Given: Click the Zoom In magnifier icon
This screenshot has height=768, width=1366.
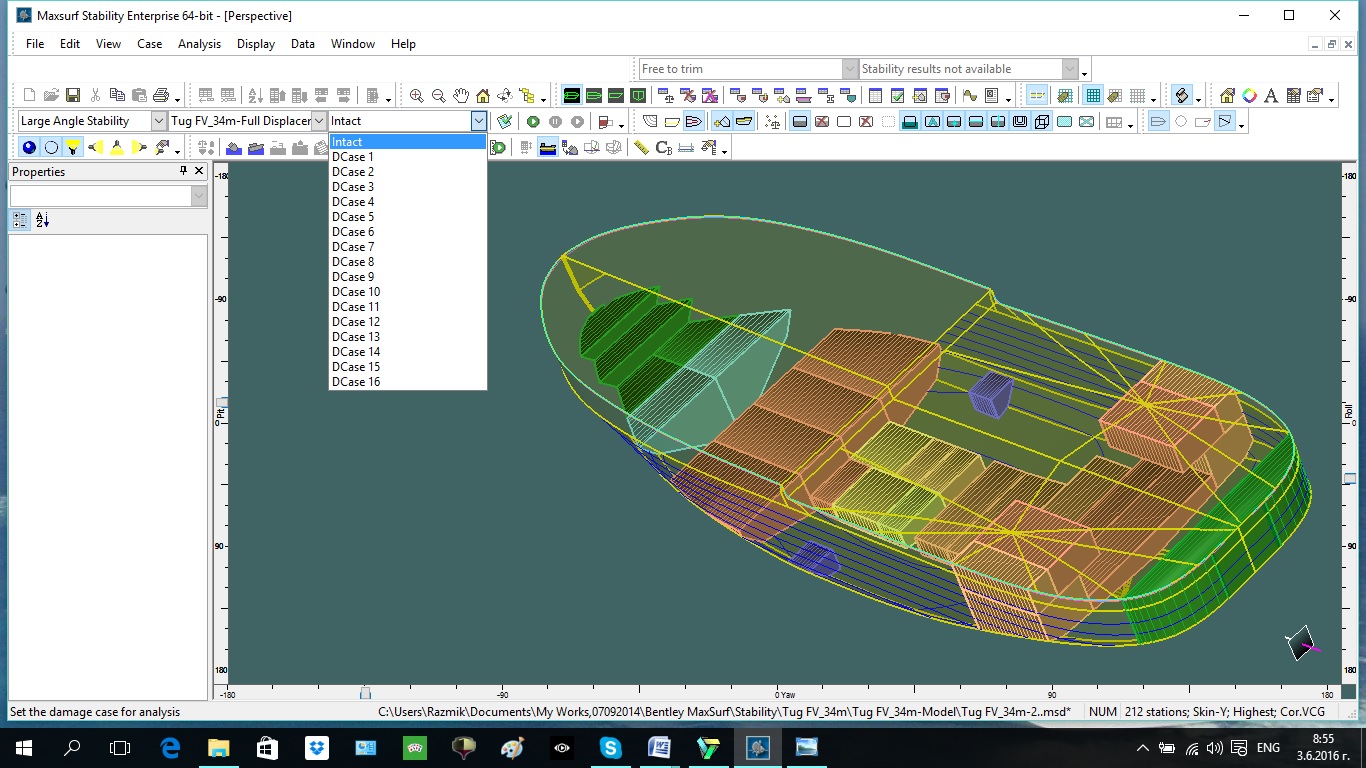Looking at the screenshot, I should [417, 96].
